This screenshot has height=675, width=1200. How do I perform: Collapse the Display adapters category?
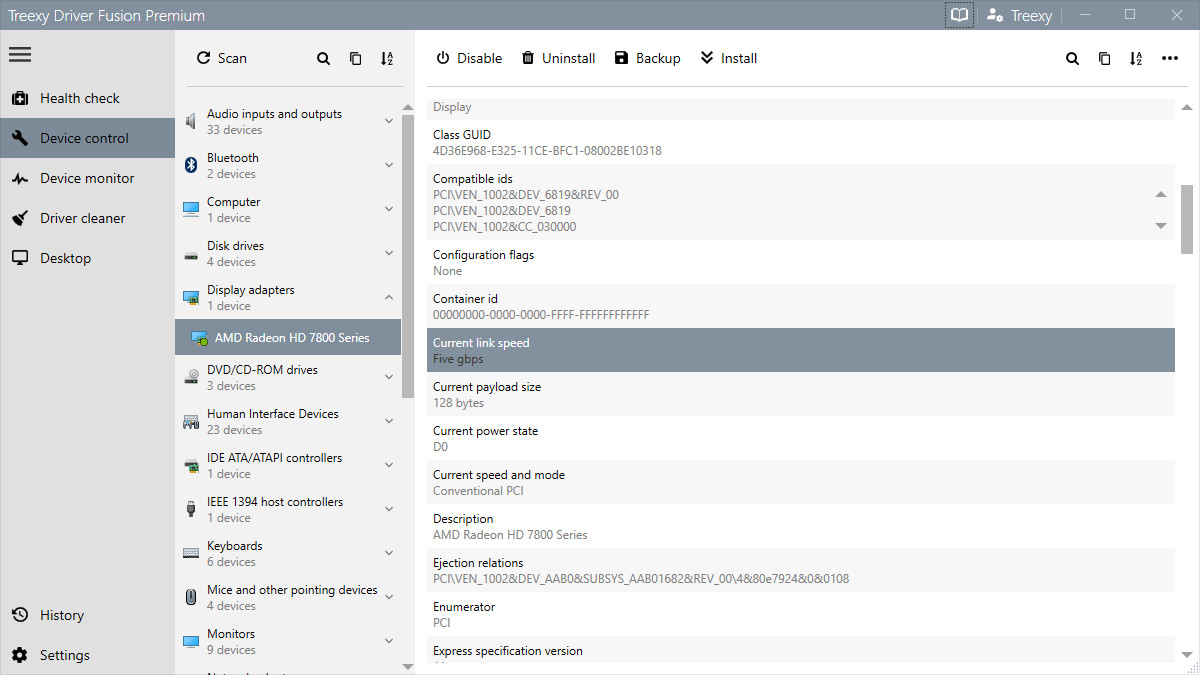388,297
